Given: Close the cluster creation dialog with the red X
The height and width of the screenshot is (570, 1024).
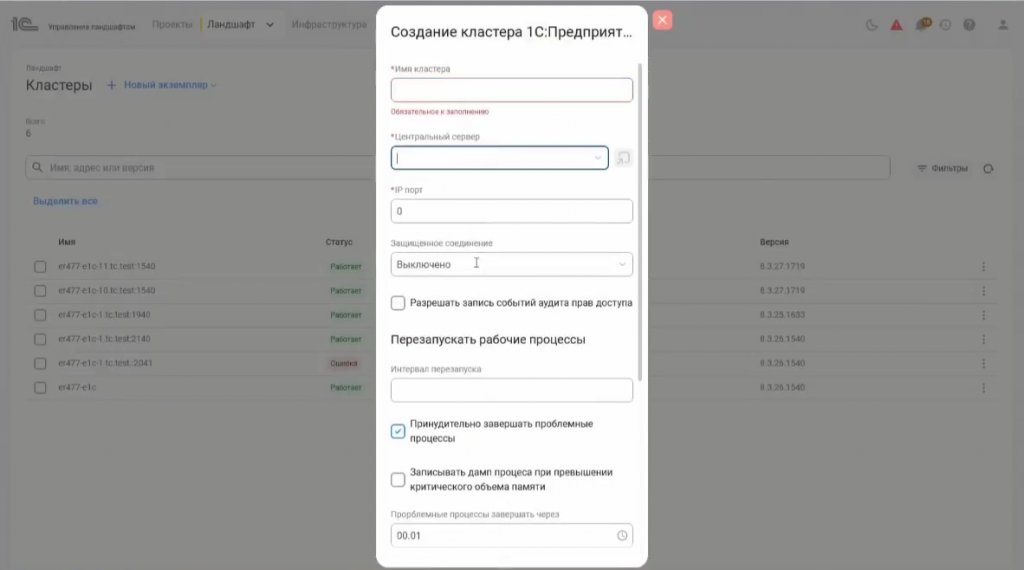Looking at the screenshot, I should (x=662, y=20).
